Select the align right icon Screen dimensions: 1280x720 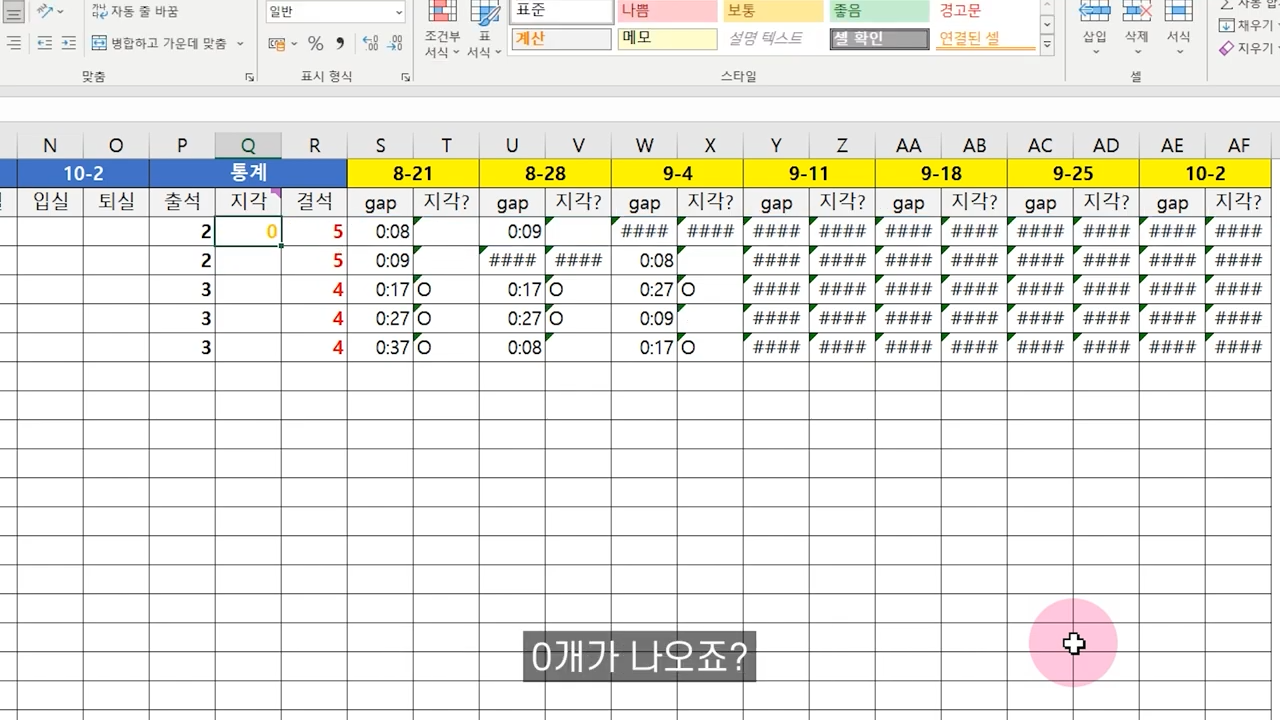[14, 43]
